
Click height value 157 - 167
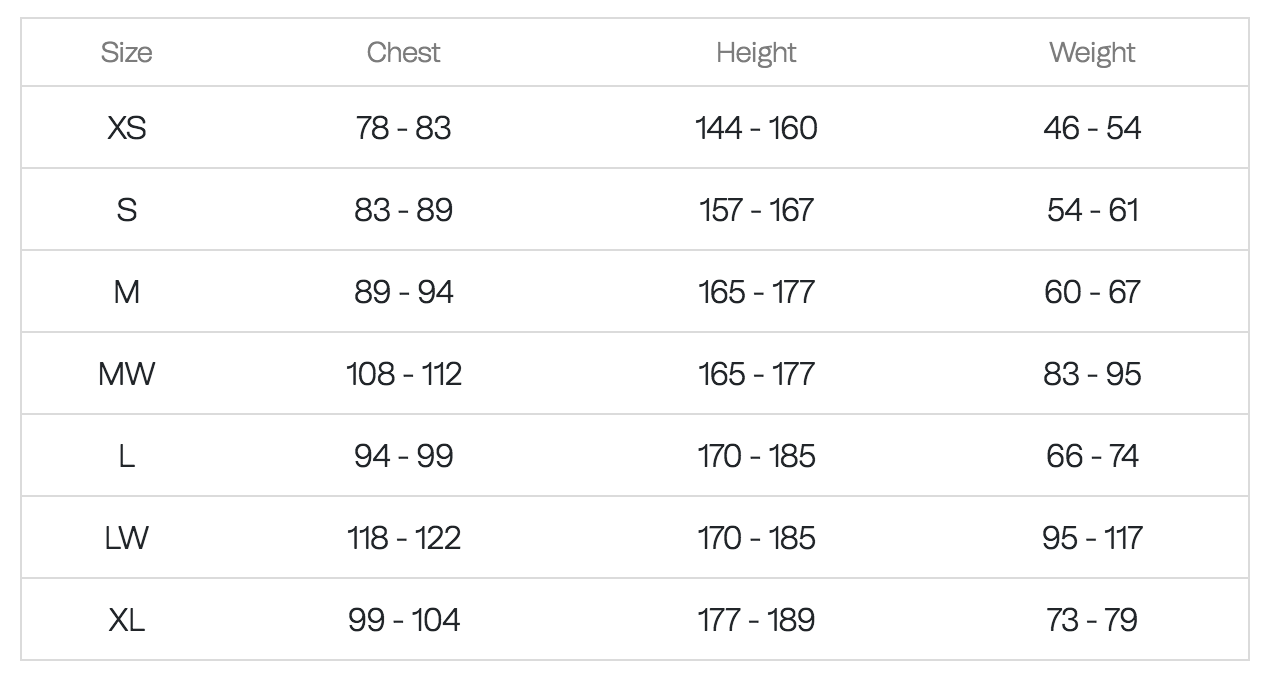point(756,210)
